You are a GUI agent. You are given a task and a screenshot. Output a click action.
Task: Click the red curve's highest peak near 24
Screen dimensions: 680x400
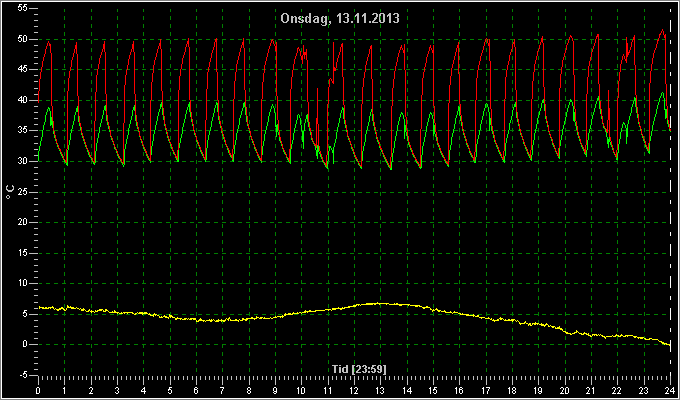[x=662, y=30]
